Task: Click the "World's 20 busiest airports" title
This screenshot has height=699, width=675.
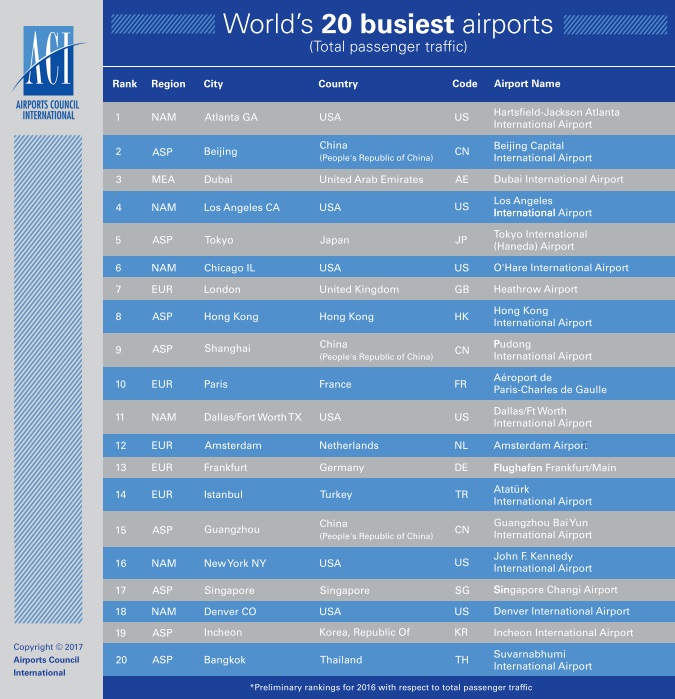Action: (x=387, y=24)
